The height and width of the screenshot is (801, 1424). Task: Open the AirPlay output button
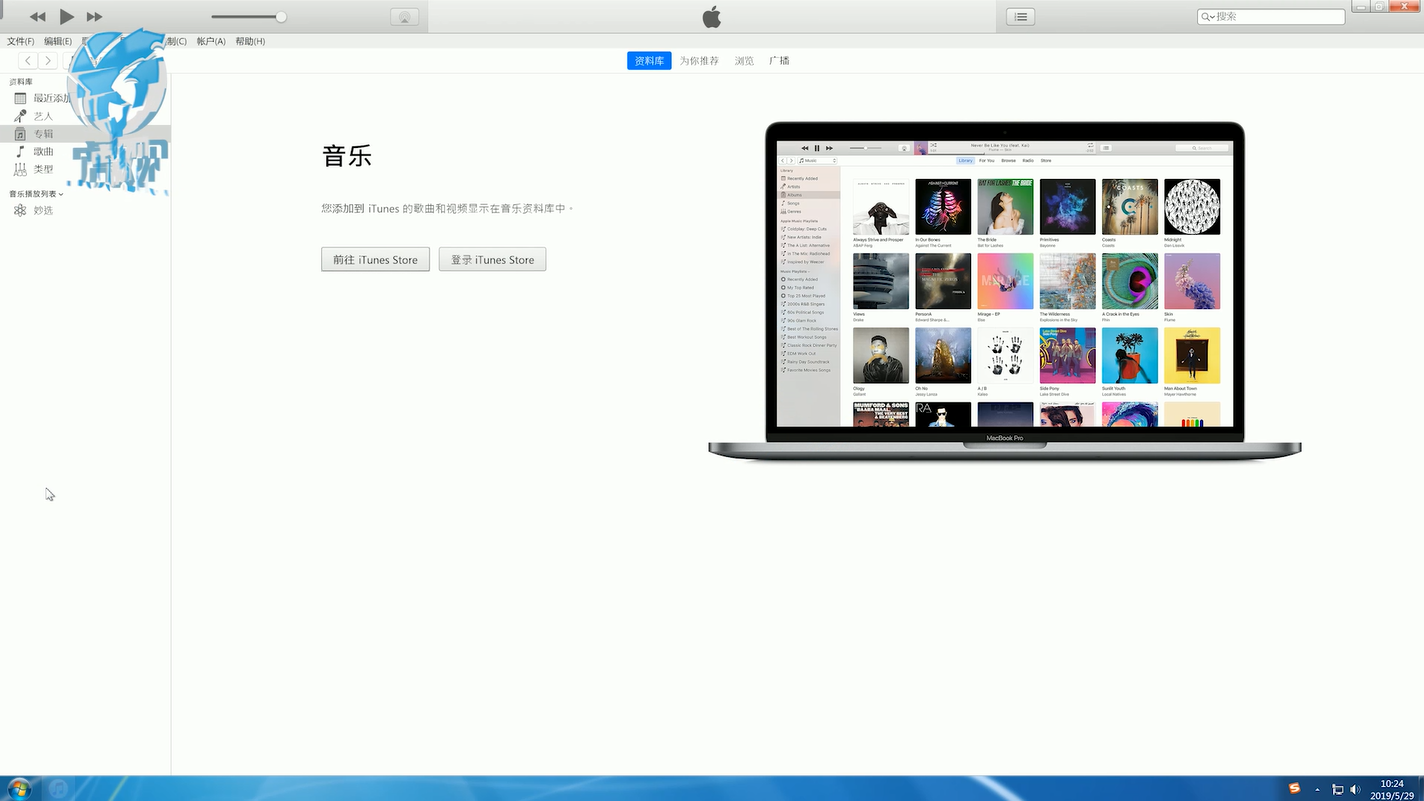click(404, 17)
